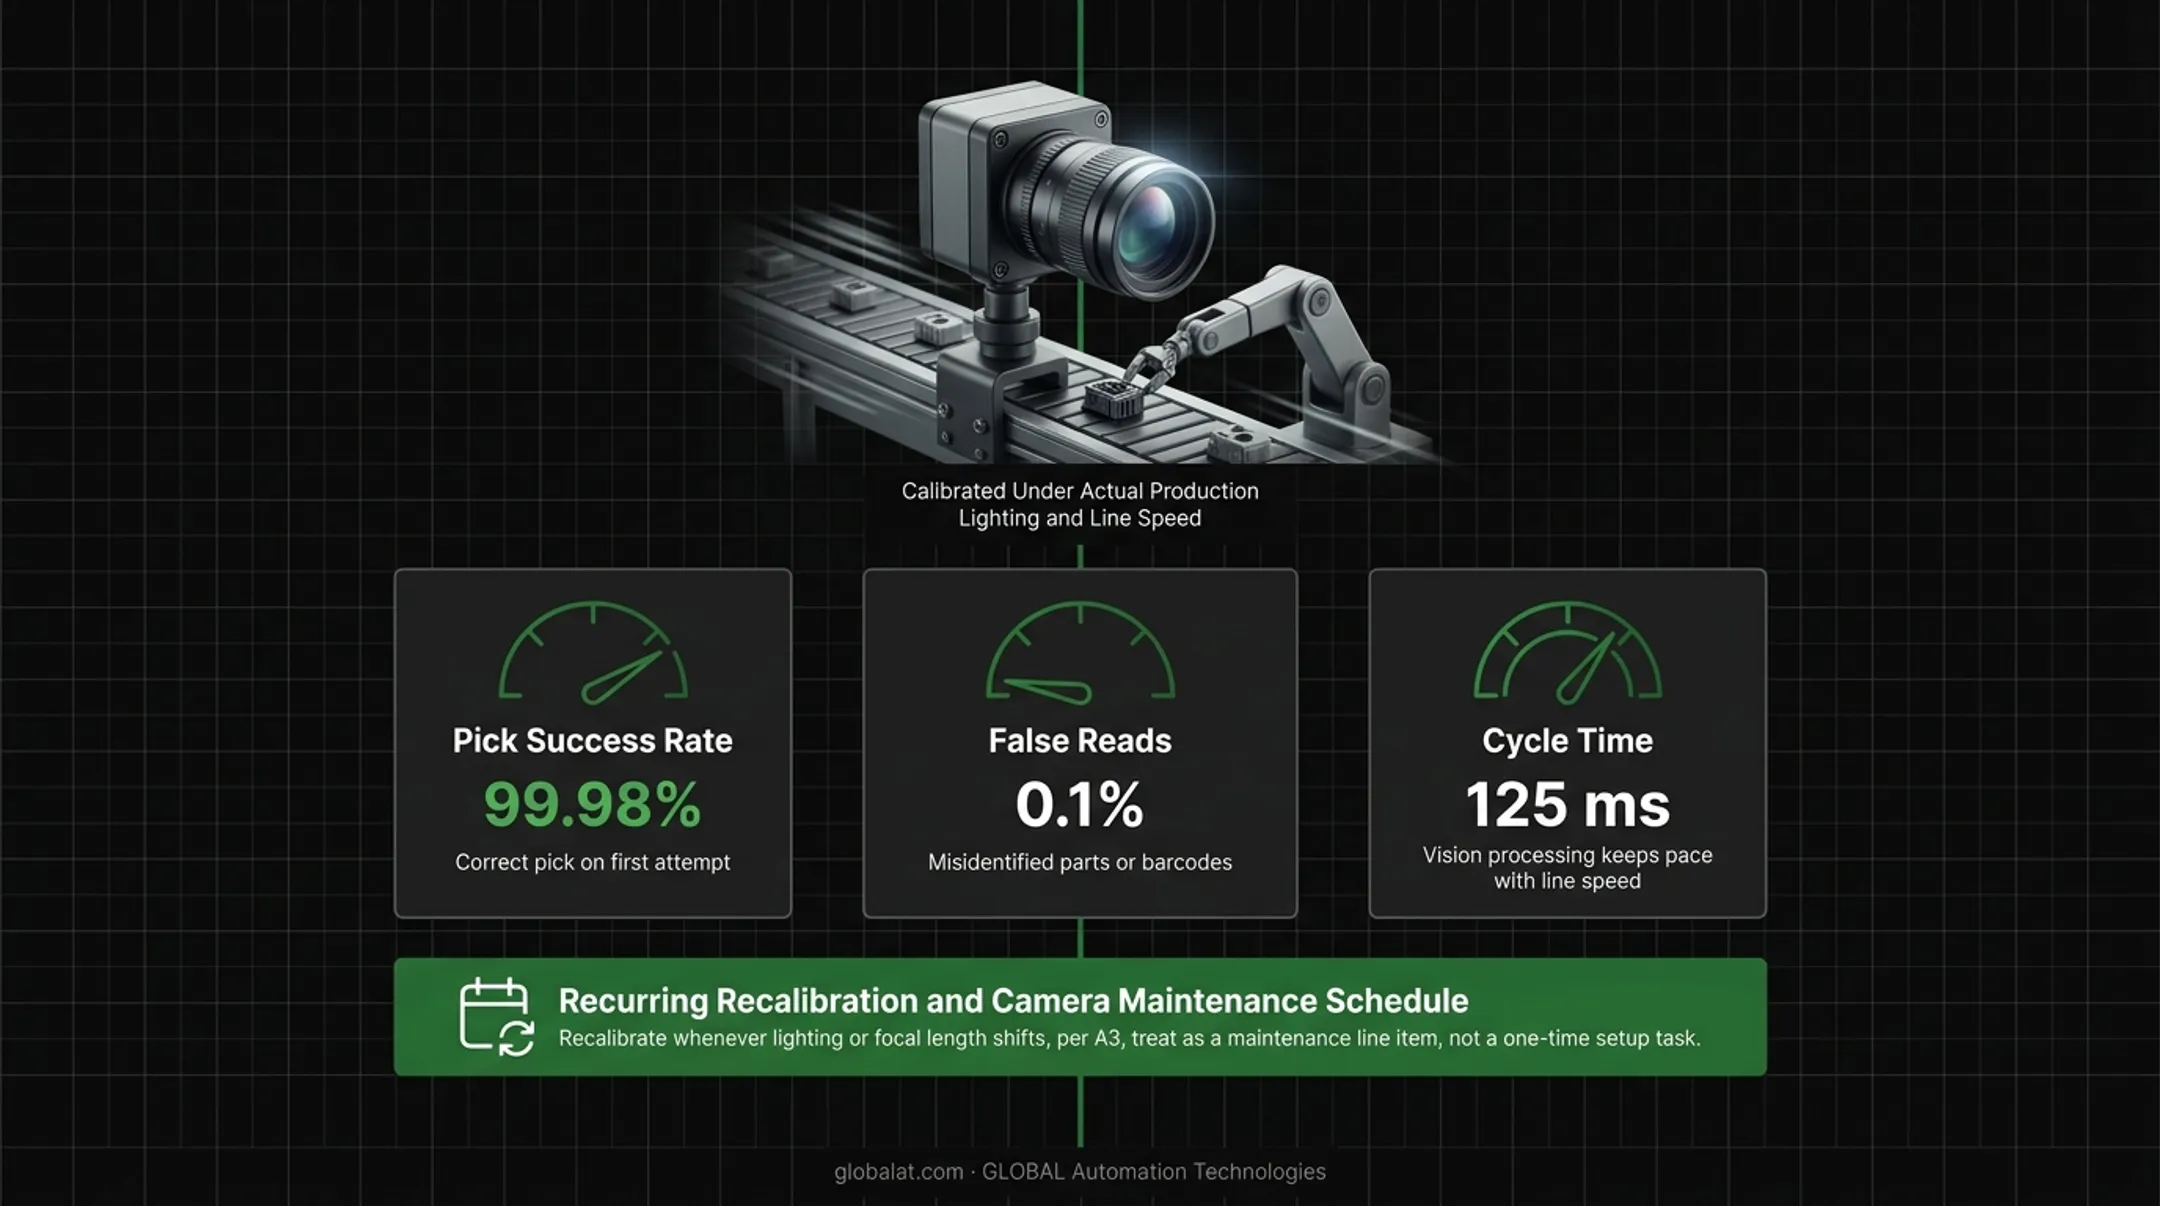
Task: Open the globalat.com footer link
Action: tap(899, 1171)
